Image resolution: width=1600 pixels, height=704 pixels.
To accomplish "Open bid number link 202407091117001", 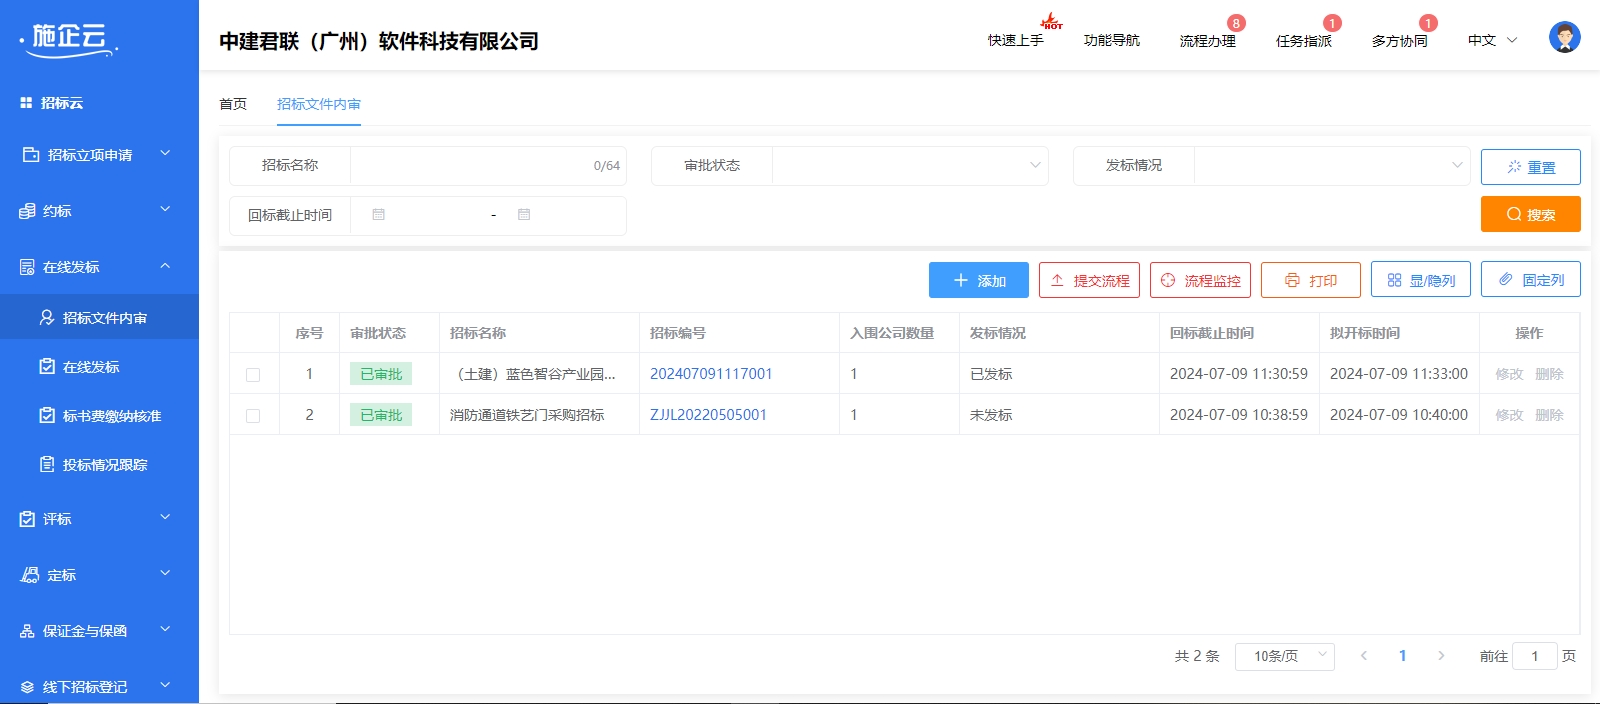I will 711,374.
